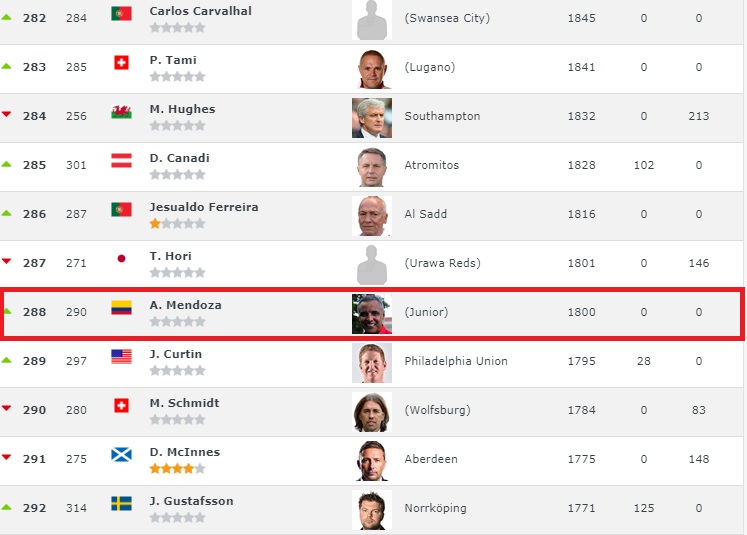Click the Austria flag next to D. Canadi

click(x=121, y=161)
